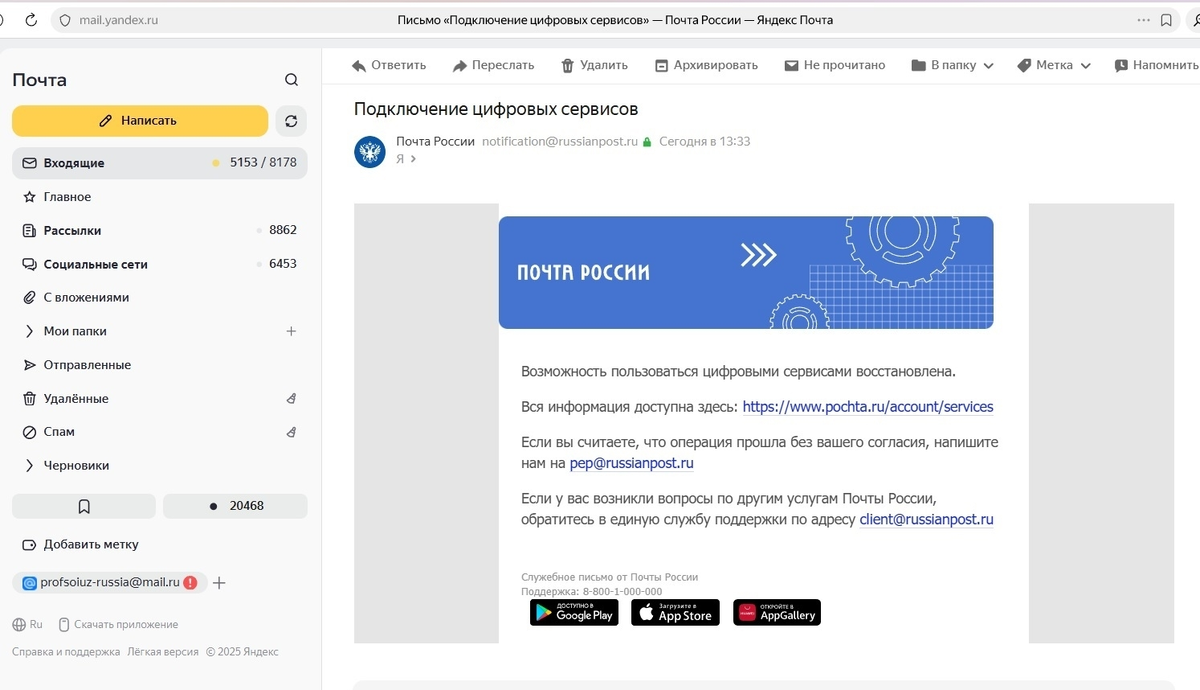
Task: Open App Store badge
Action: tap(675, 612)
